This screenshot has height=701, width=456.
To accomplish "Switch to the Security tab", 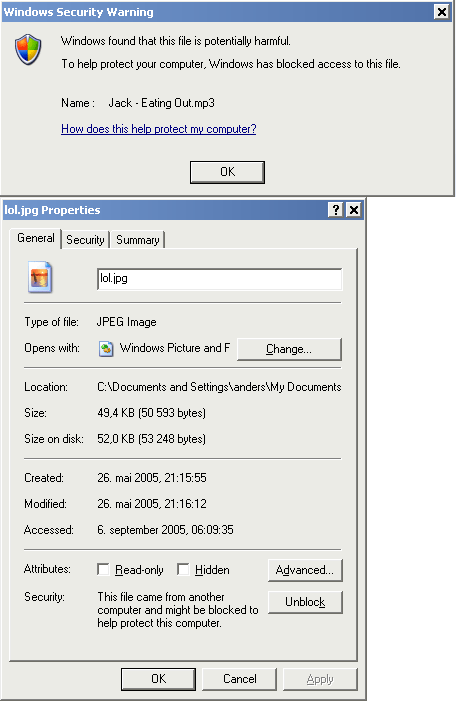I will pyautogui.click(x=85, y=240).
